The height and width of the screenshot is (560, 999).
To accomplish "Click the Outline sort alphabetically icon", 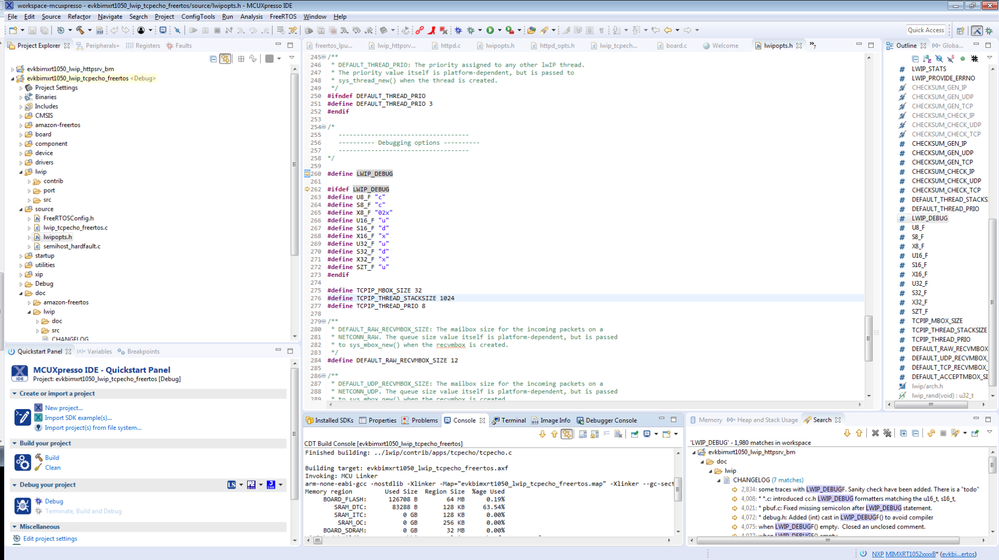I will point(927,59).
